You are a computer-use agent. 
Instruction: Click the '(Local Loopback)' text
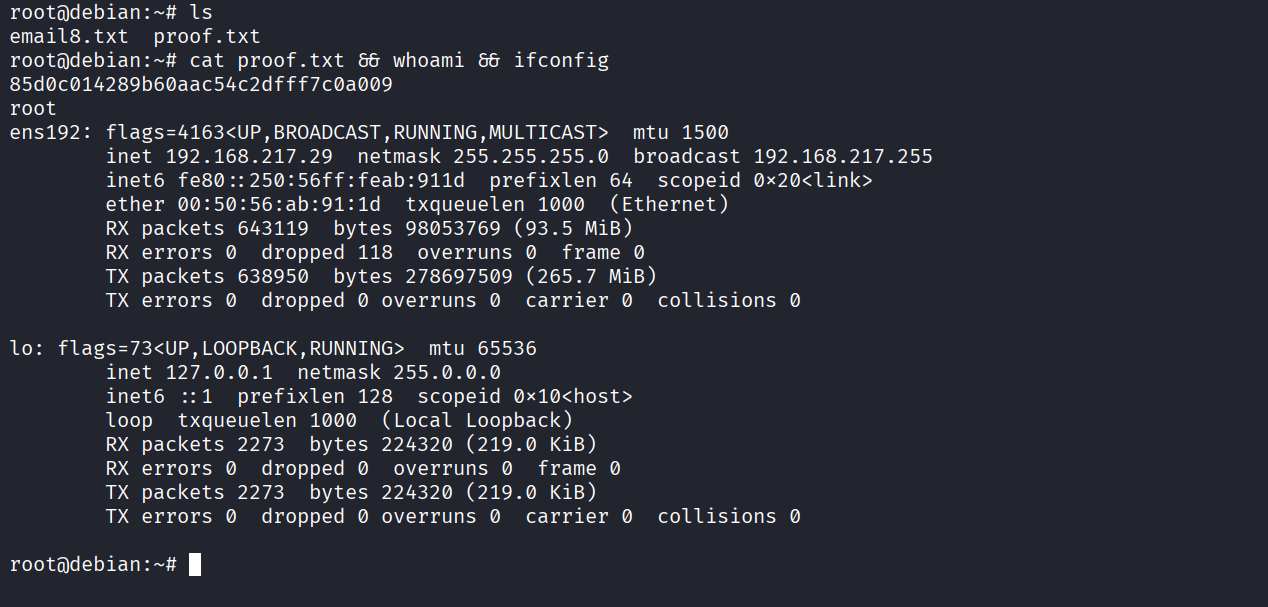[477, 421]
